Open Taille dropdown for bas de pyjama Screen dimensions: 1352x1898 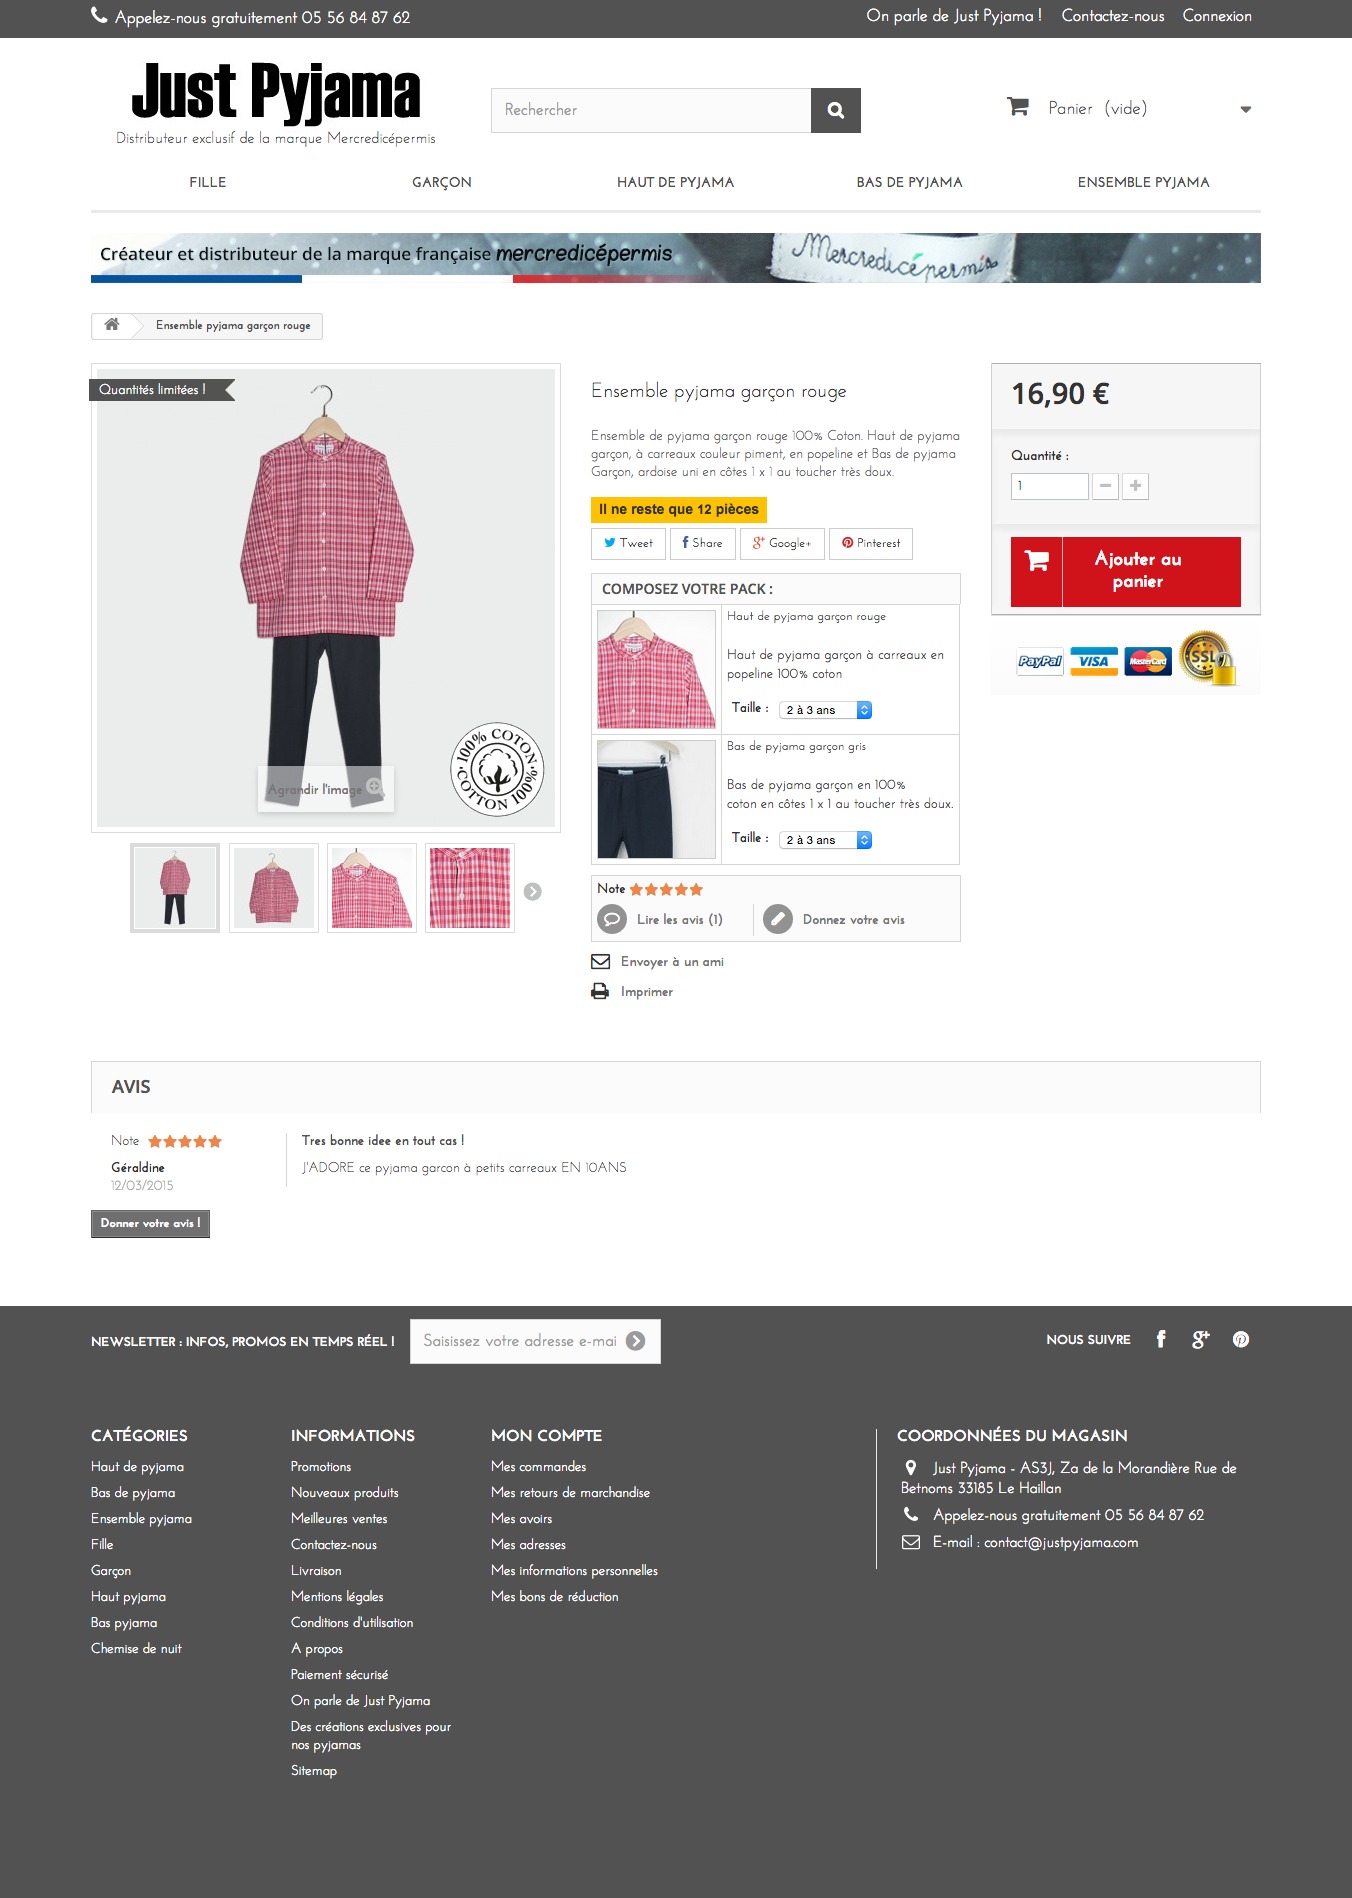coord(826,840)
